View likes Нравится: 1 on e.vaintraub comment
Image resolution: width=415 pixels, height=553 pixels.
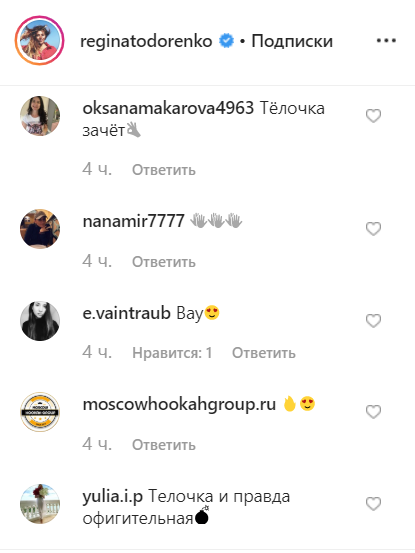click(x=172, y=353)
